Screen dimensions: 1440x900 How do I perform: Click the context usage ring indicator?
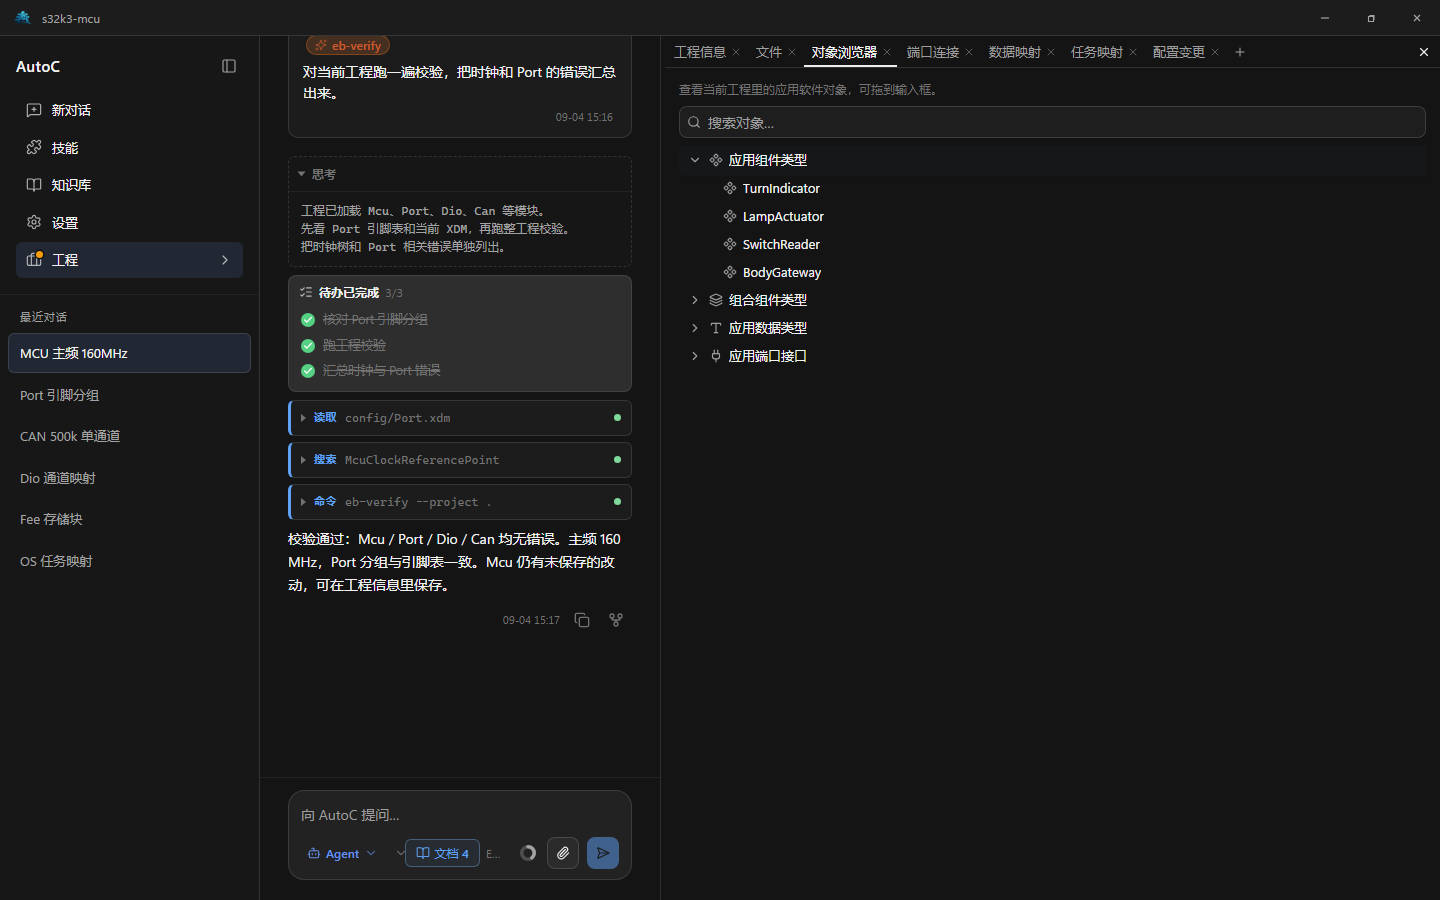pyautogui.click(x=528, y=853)
